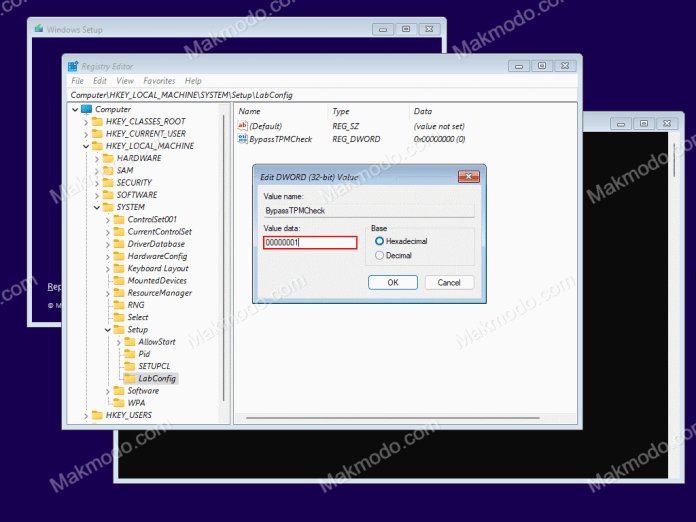
Task: Click the Registry Editor title bar icon
Action: pyautogui.click(x=73, y=67)
